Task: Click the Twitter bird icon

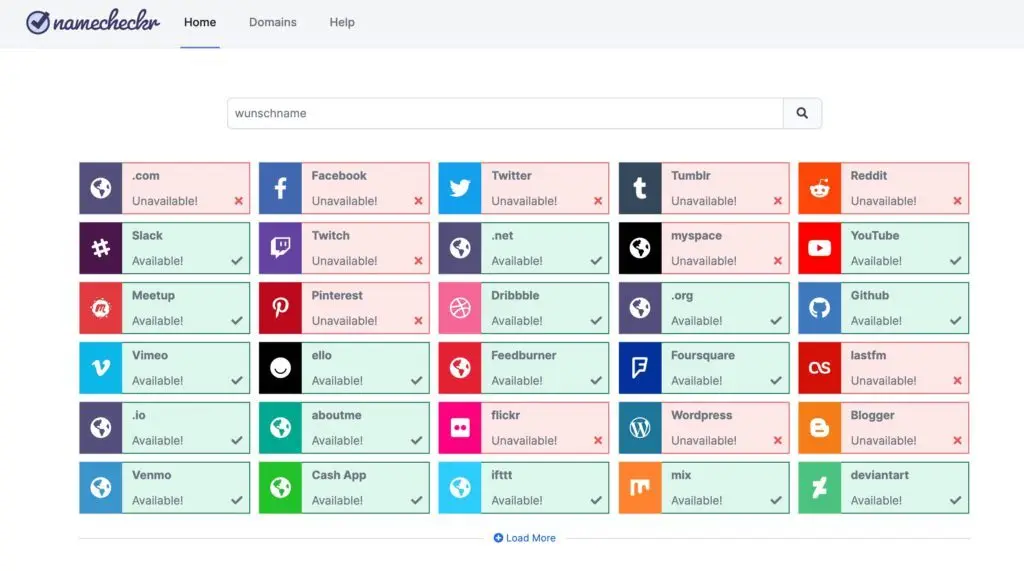Action: pos(460,188)
